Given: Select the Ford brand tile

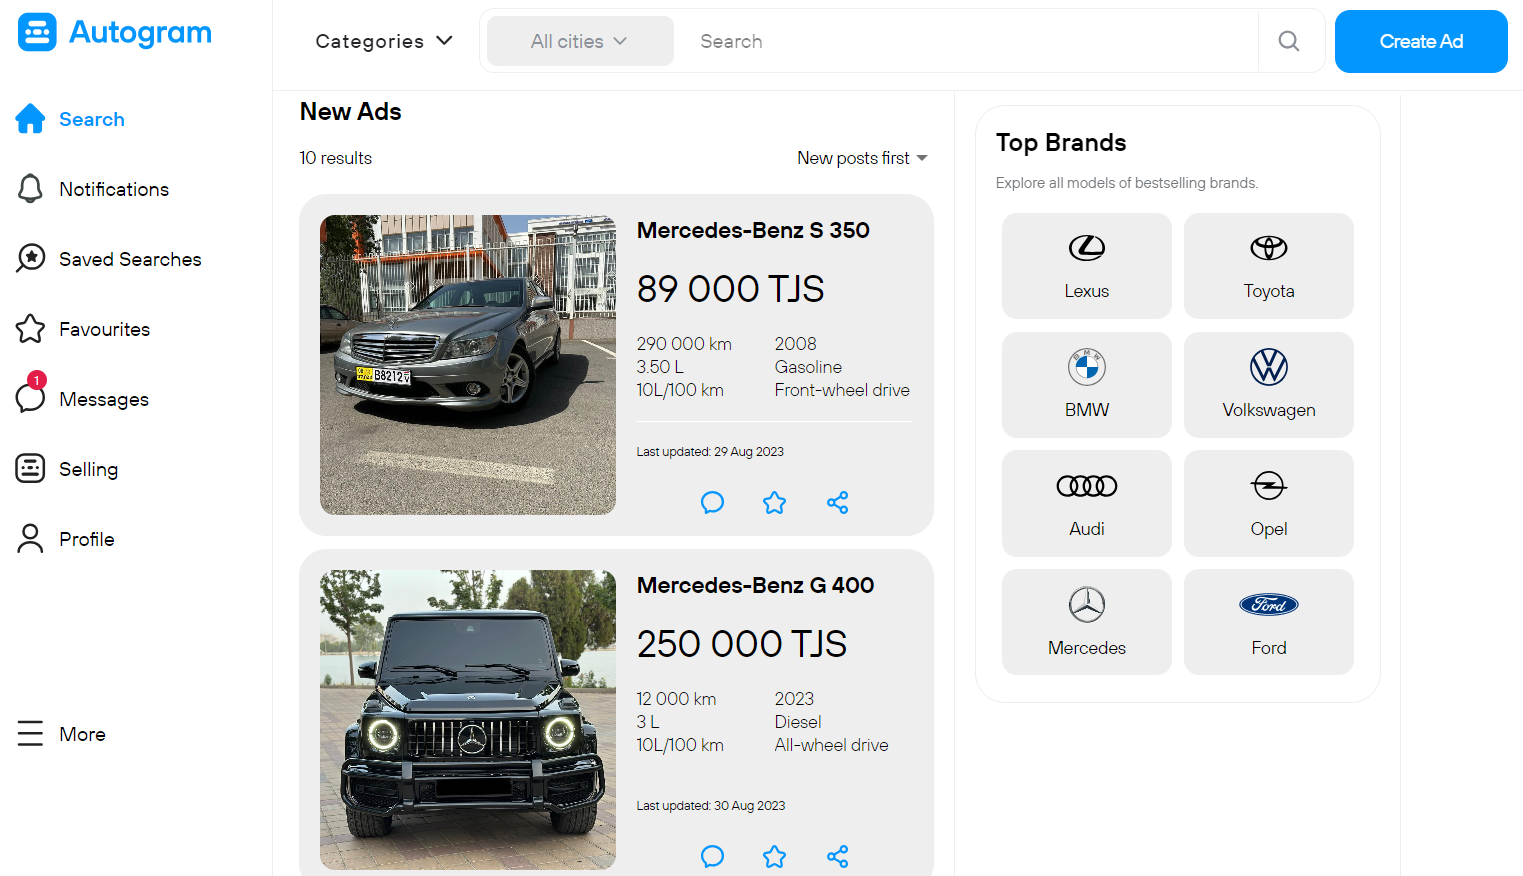Looking at the screenshot, I should coord(1269,622).
